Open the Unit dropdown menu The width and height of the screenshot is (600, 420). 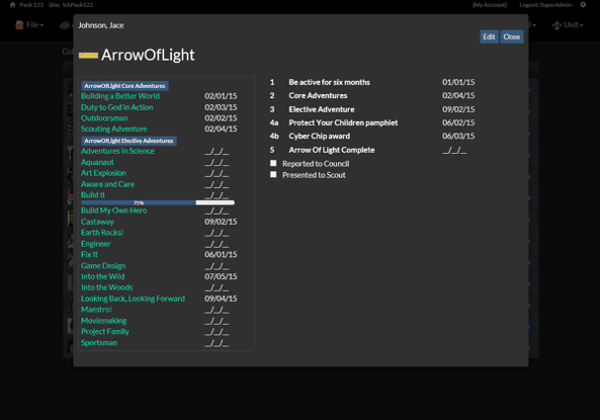[568, 25]
